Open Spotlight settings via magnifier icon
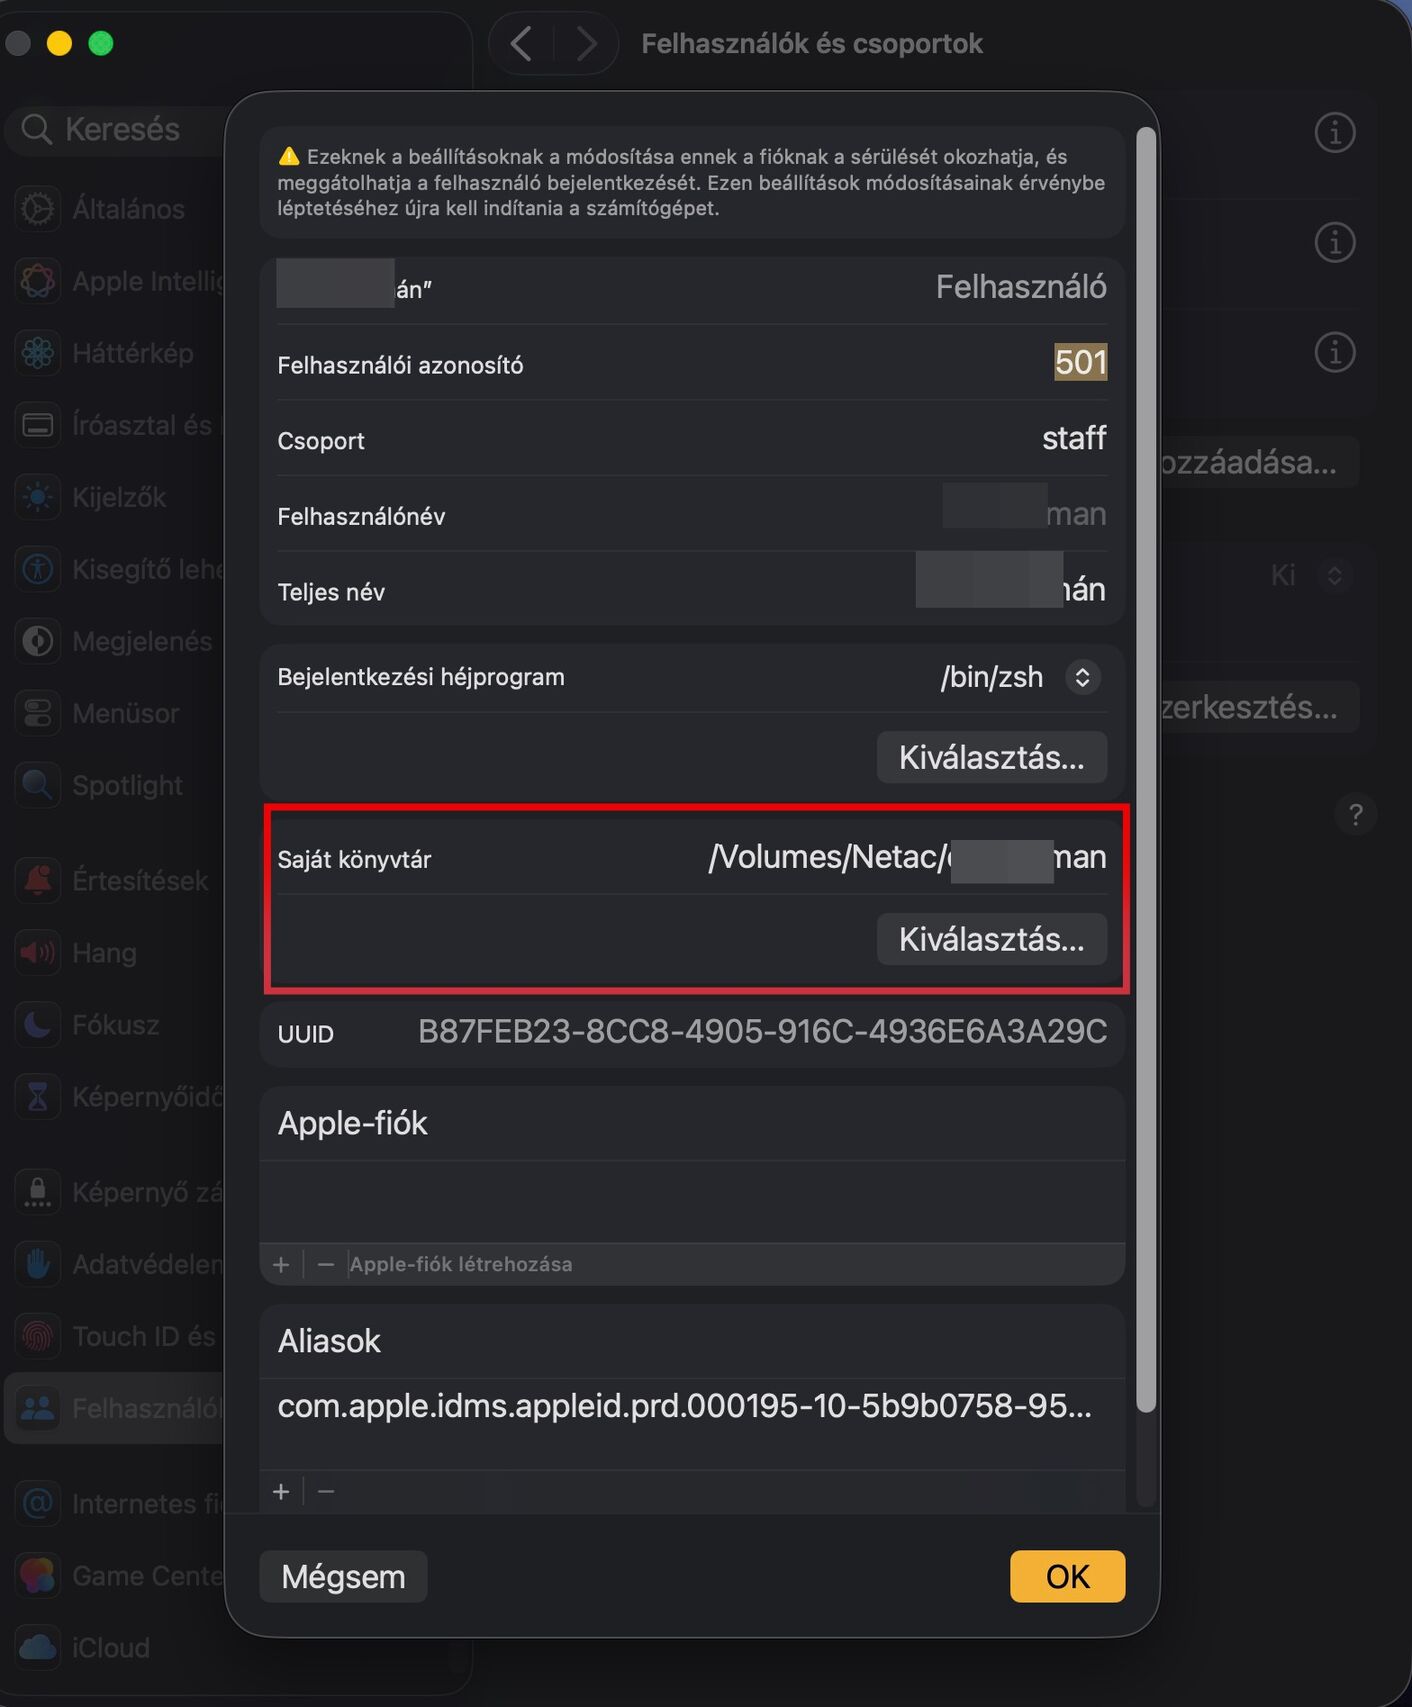The width and height of the screenshot is (1412, 1707). point(38,785)
